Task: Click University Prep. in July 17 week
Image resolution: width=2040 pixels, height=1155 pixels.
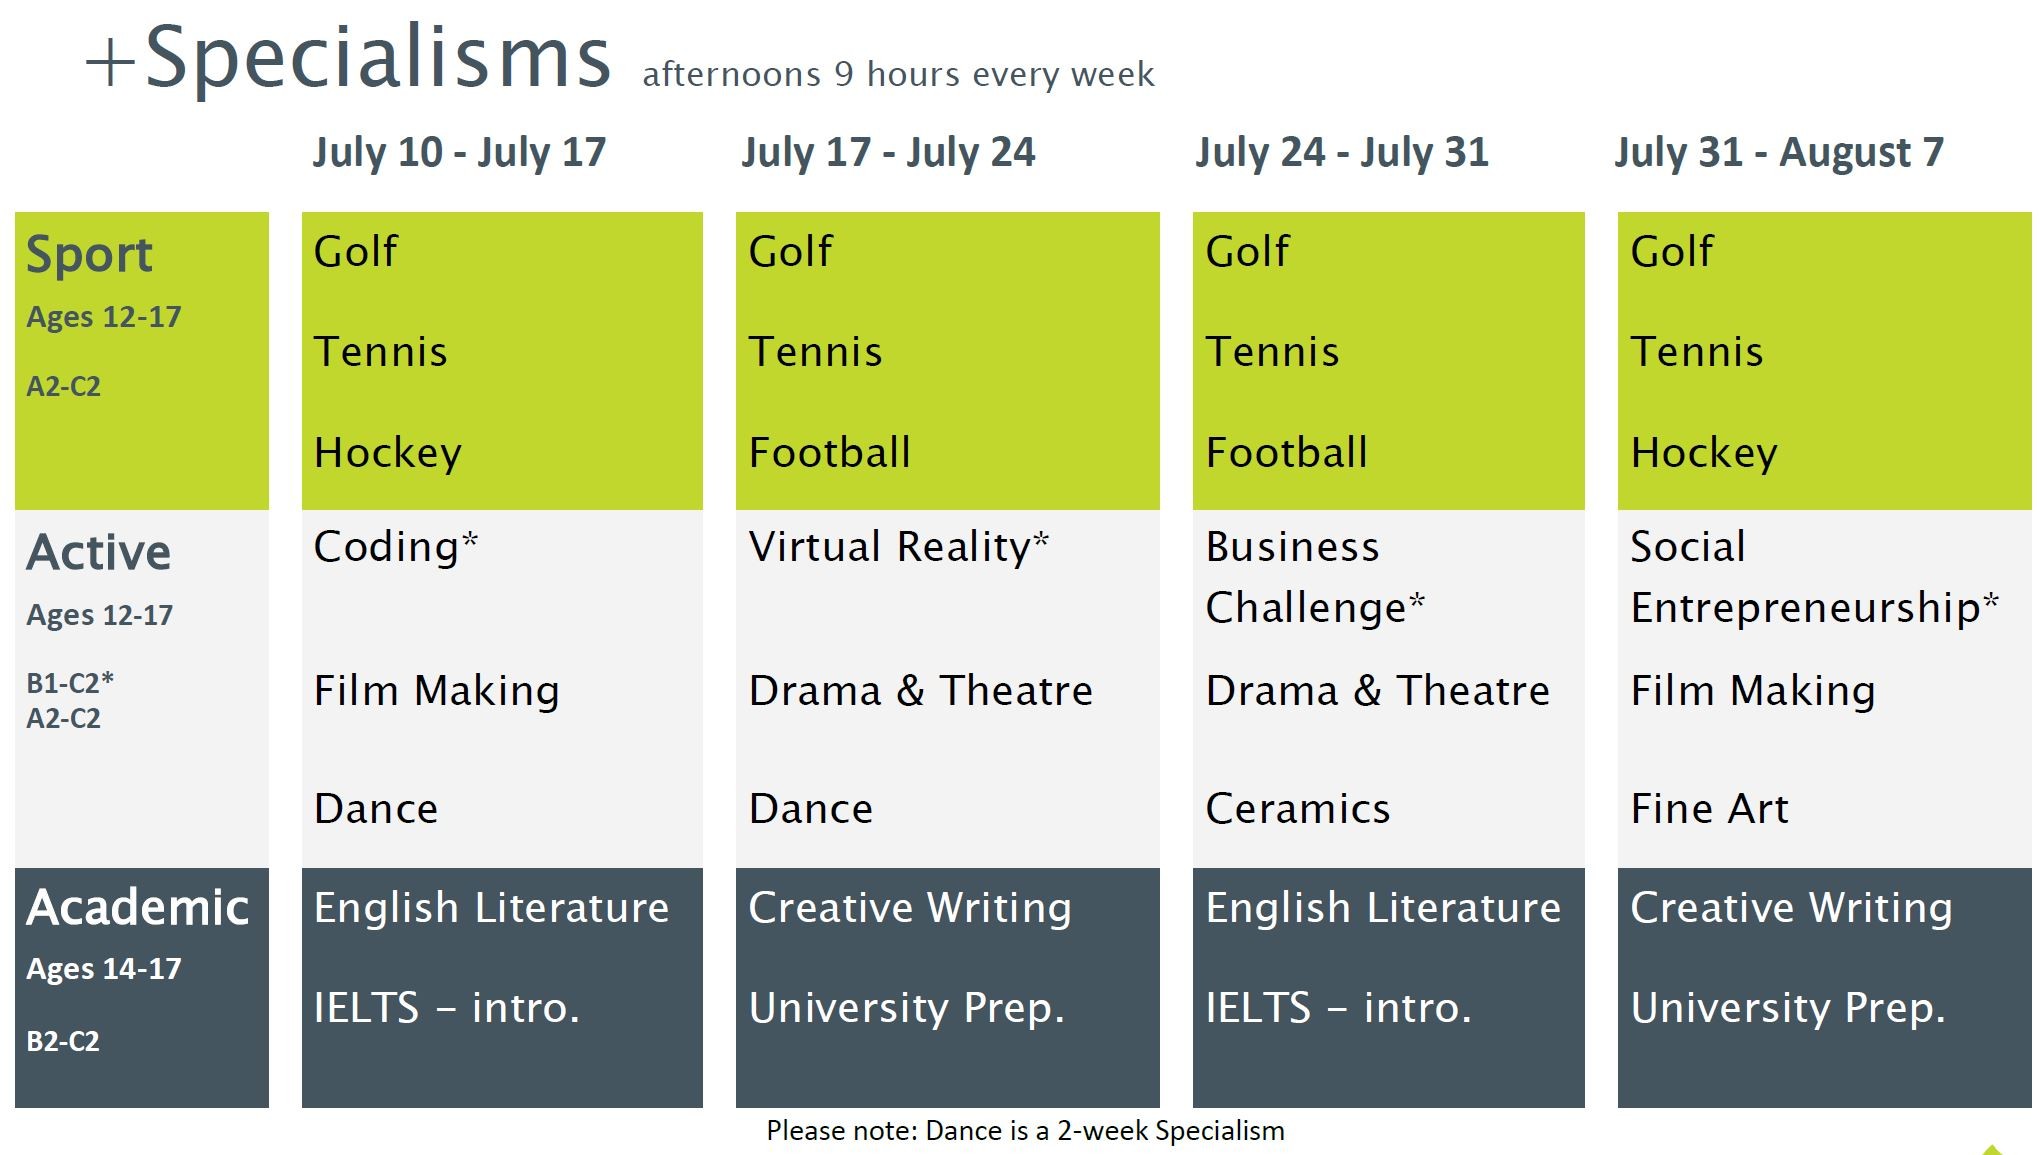Action: tap(907, 1008)
